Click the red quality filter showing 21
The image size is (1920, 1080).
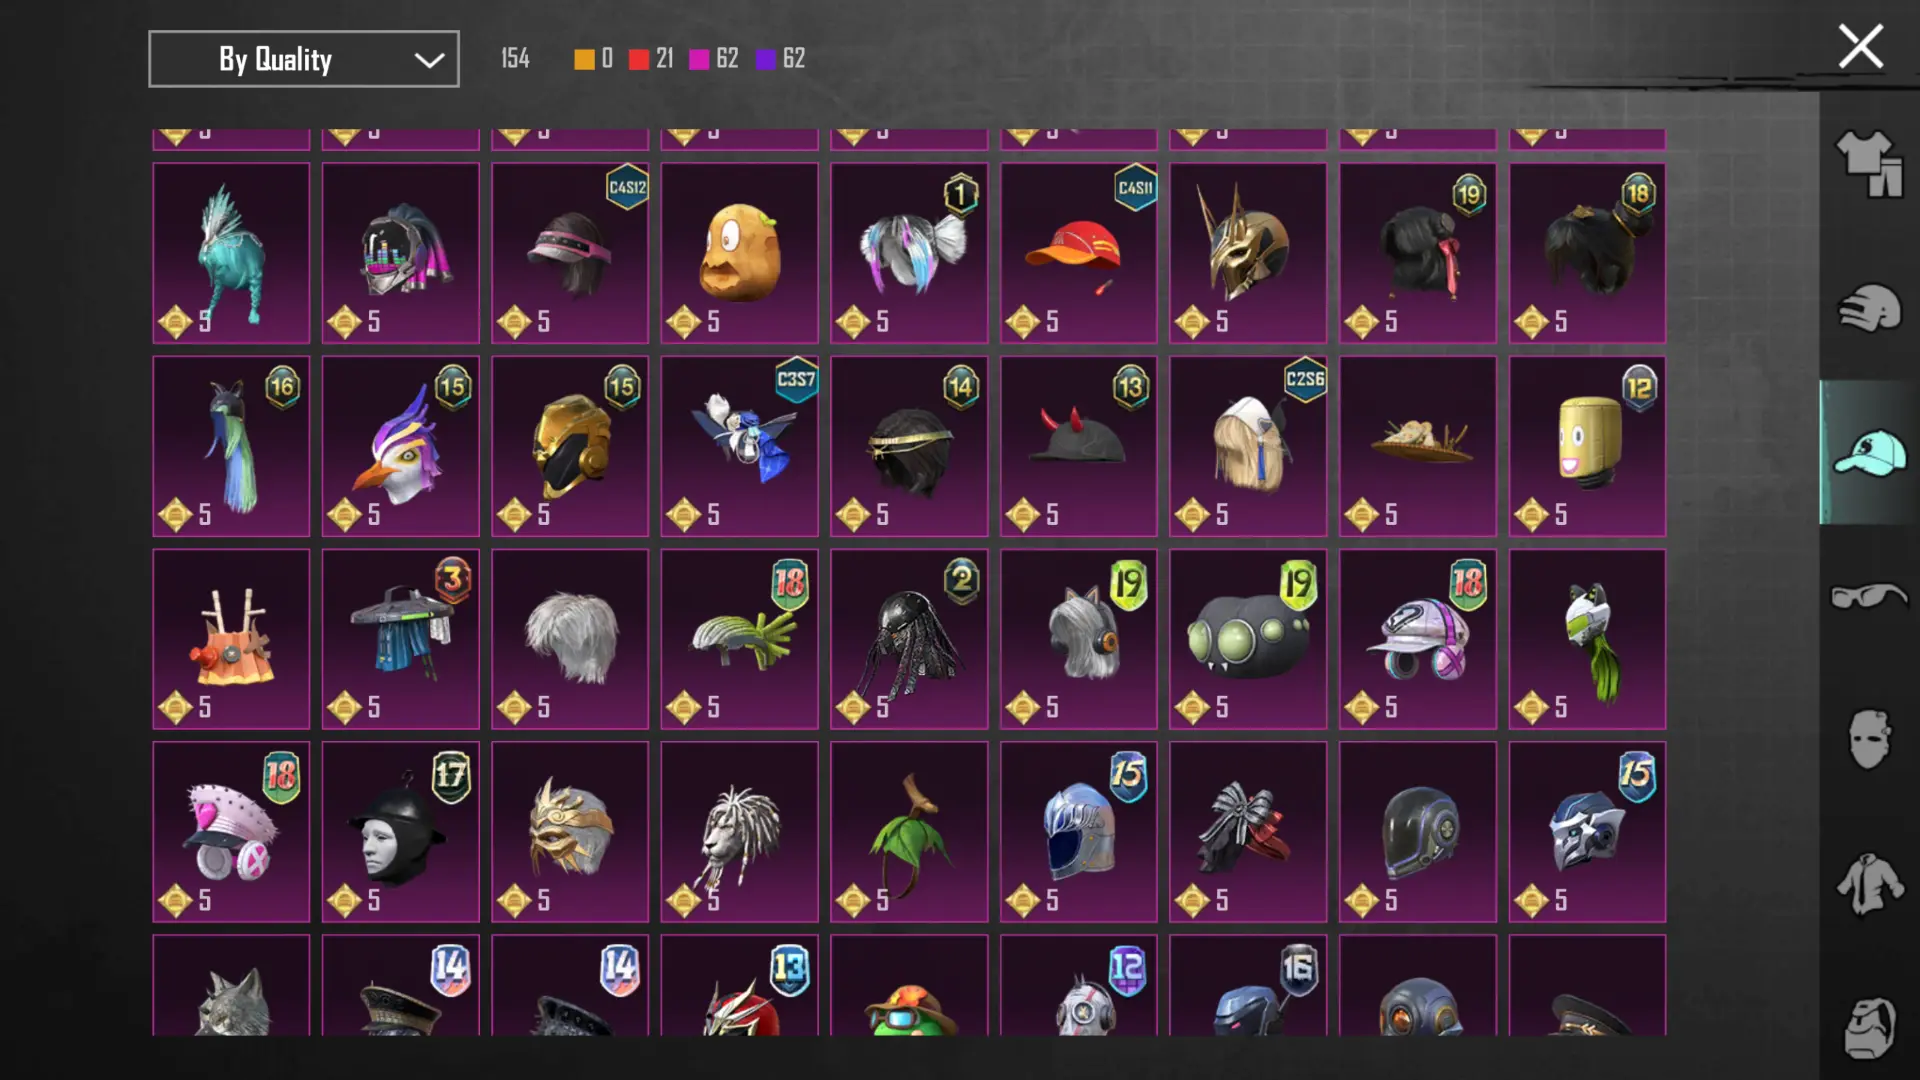pos(651,59)
